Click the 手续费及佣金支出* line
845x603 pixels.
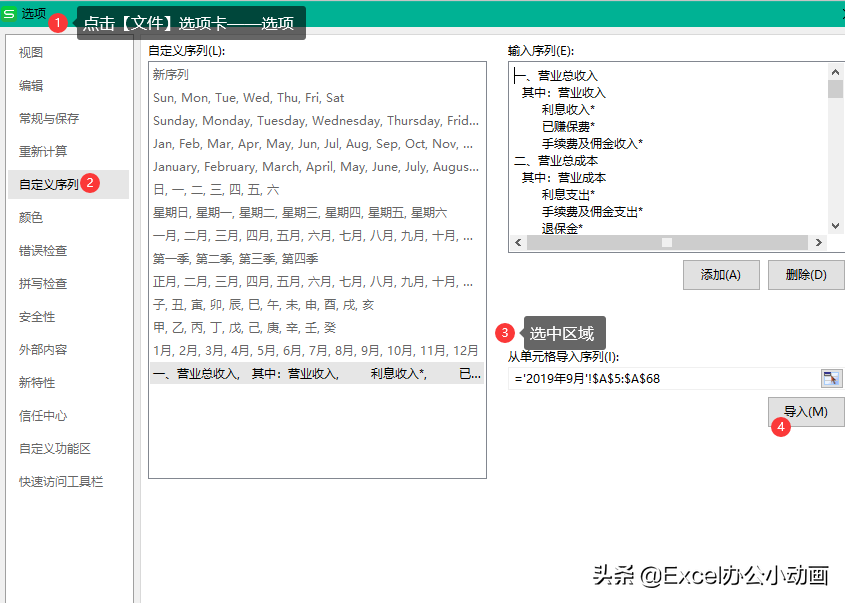click(x=592, y=211)
